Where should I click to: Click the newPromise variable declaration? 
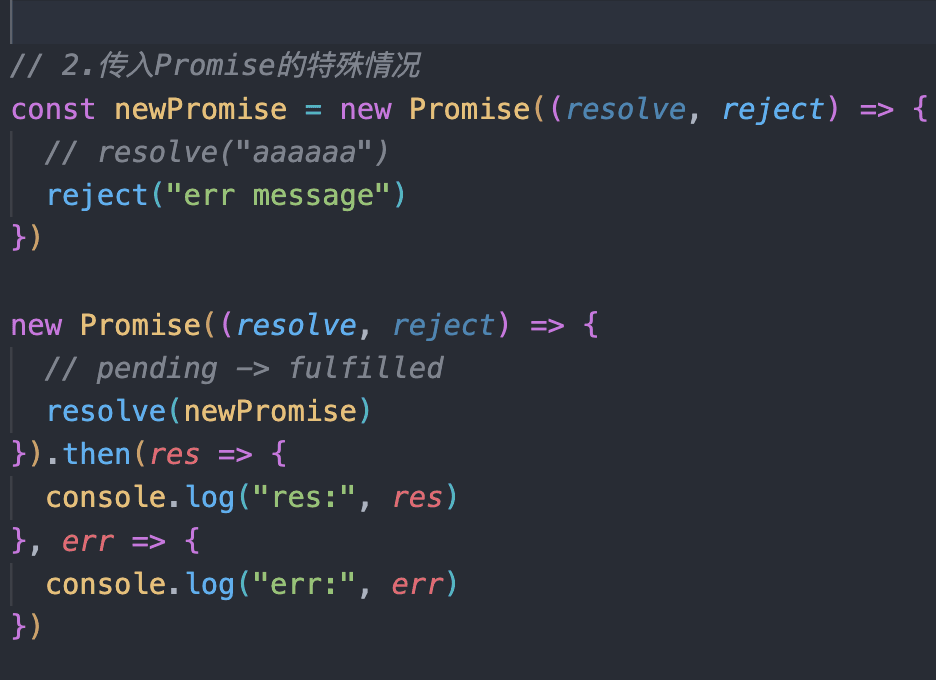(201, 109)
